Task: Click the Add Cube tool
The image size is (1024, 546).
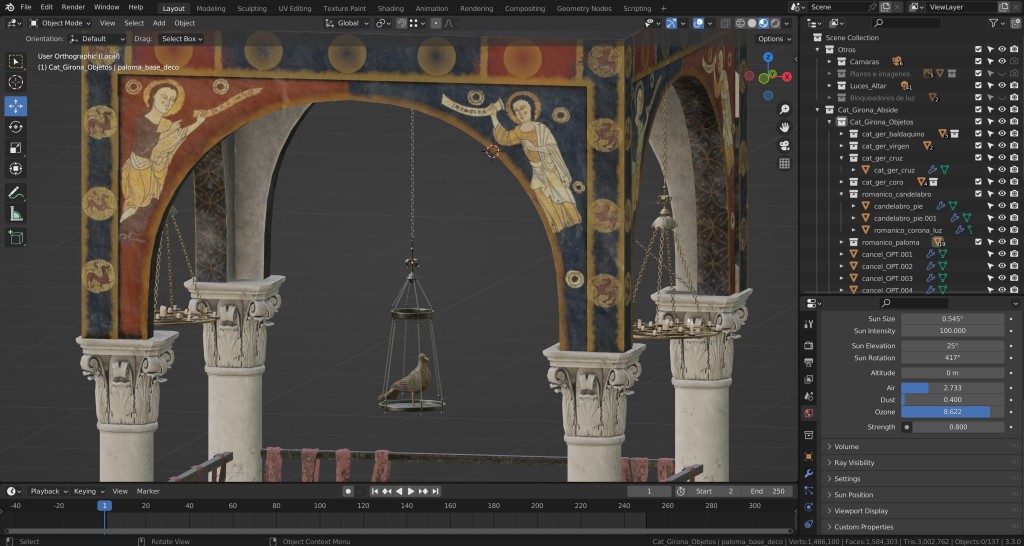Action: click(x=16, y=237)
